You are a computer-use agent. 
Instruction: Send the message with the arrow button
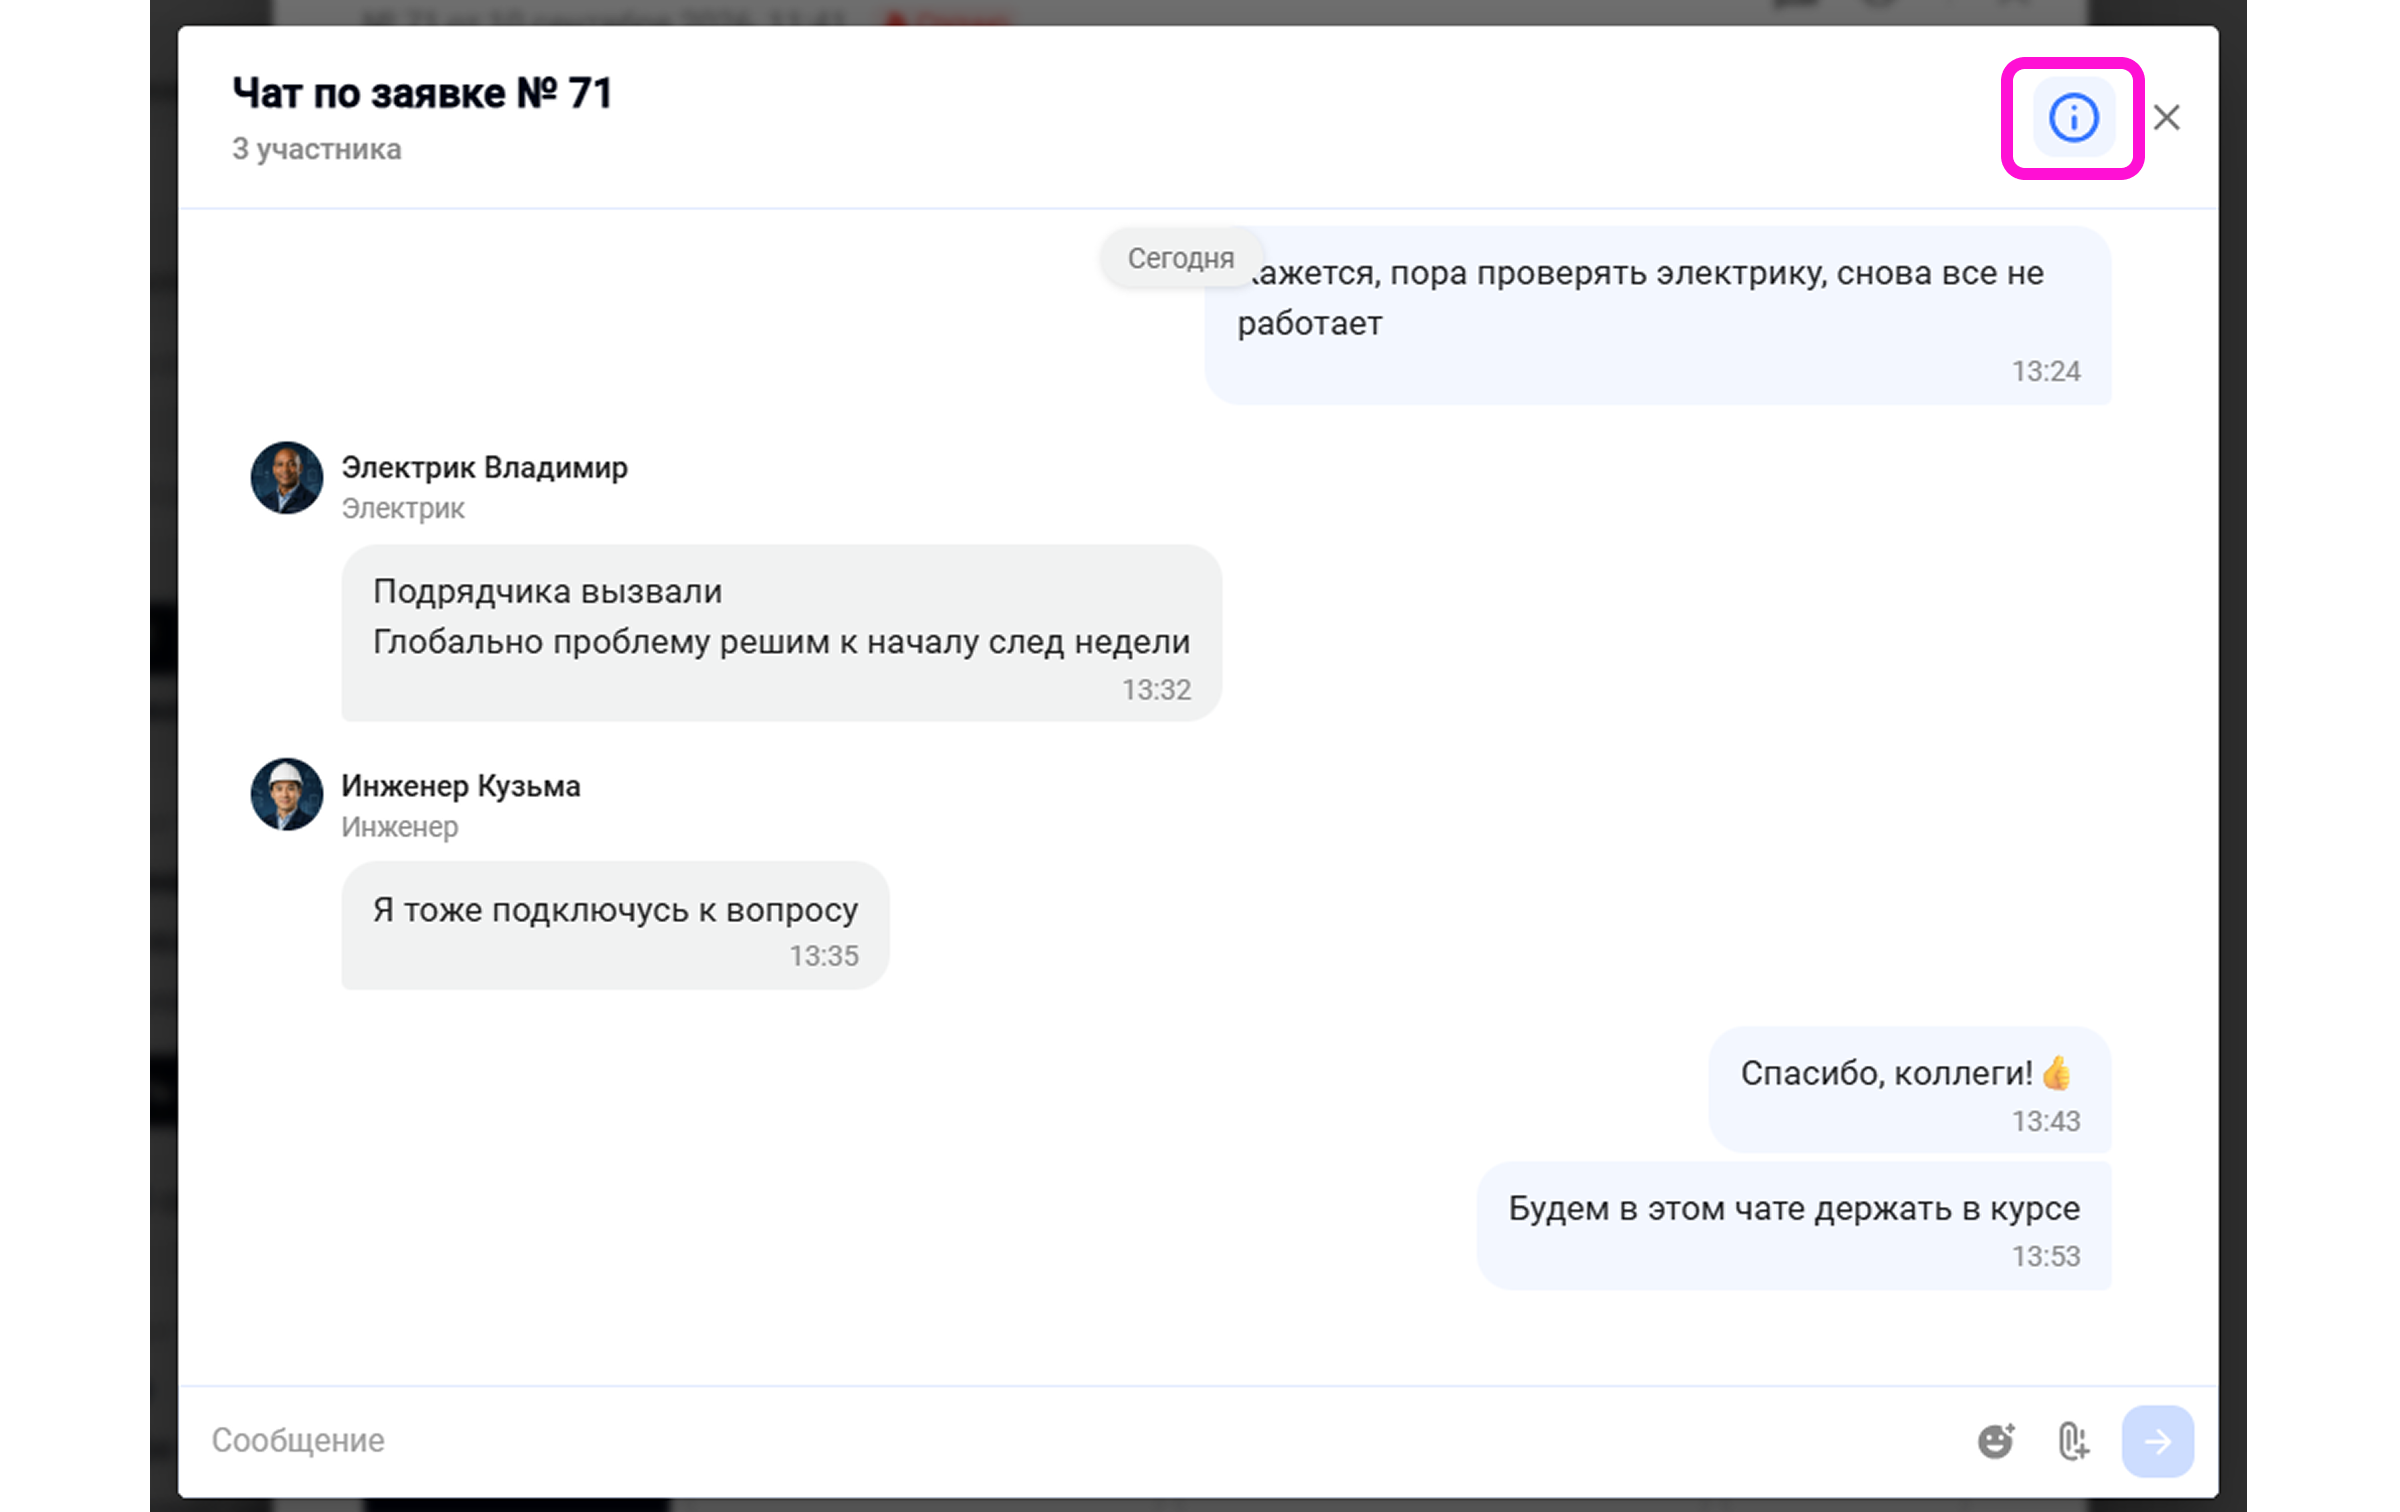[x=2157, y=1441]
